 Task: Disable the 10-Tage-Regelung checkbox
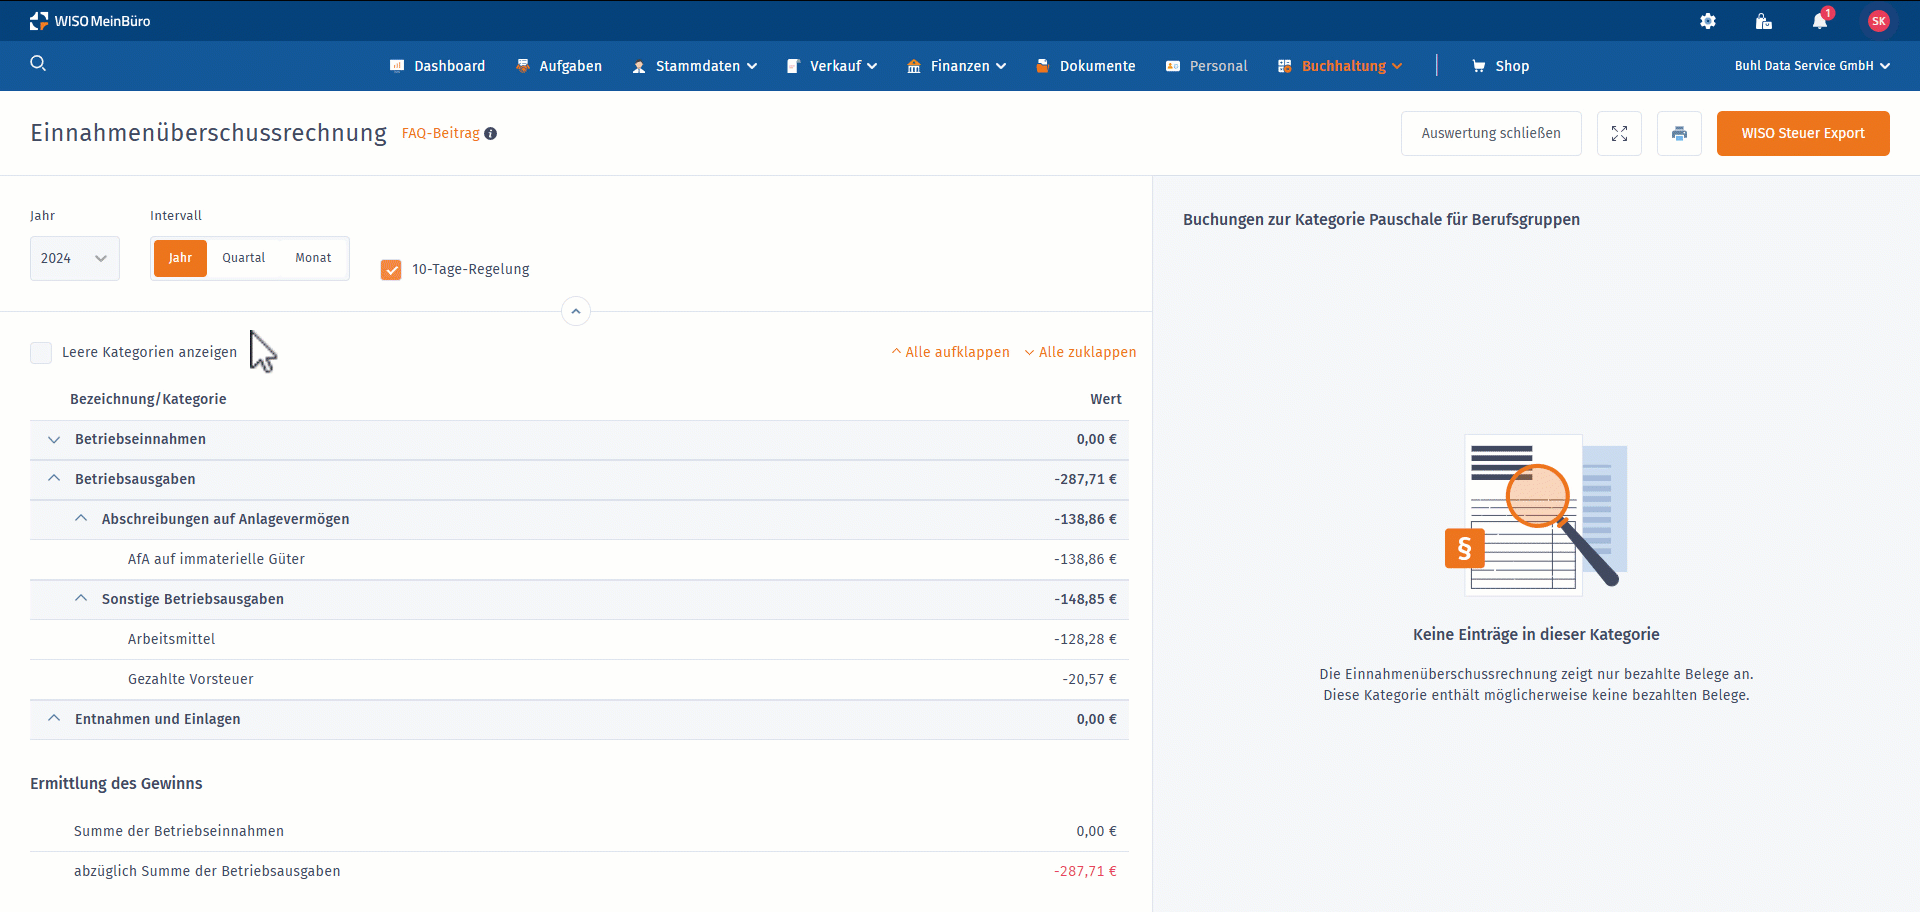(391, 270)
